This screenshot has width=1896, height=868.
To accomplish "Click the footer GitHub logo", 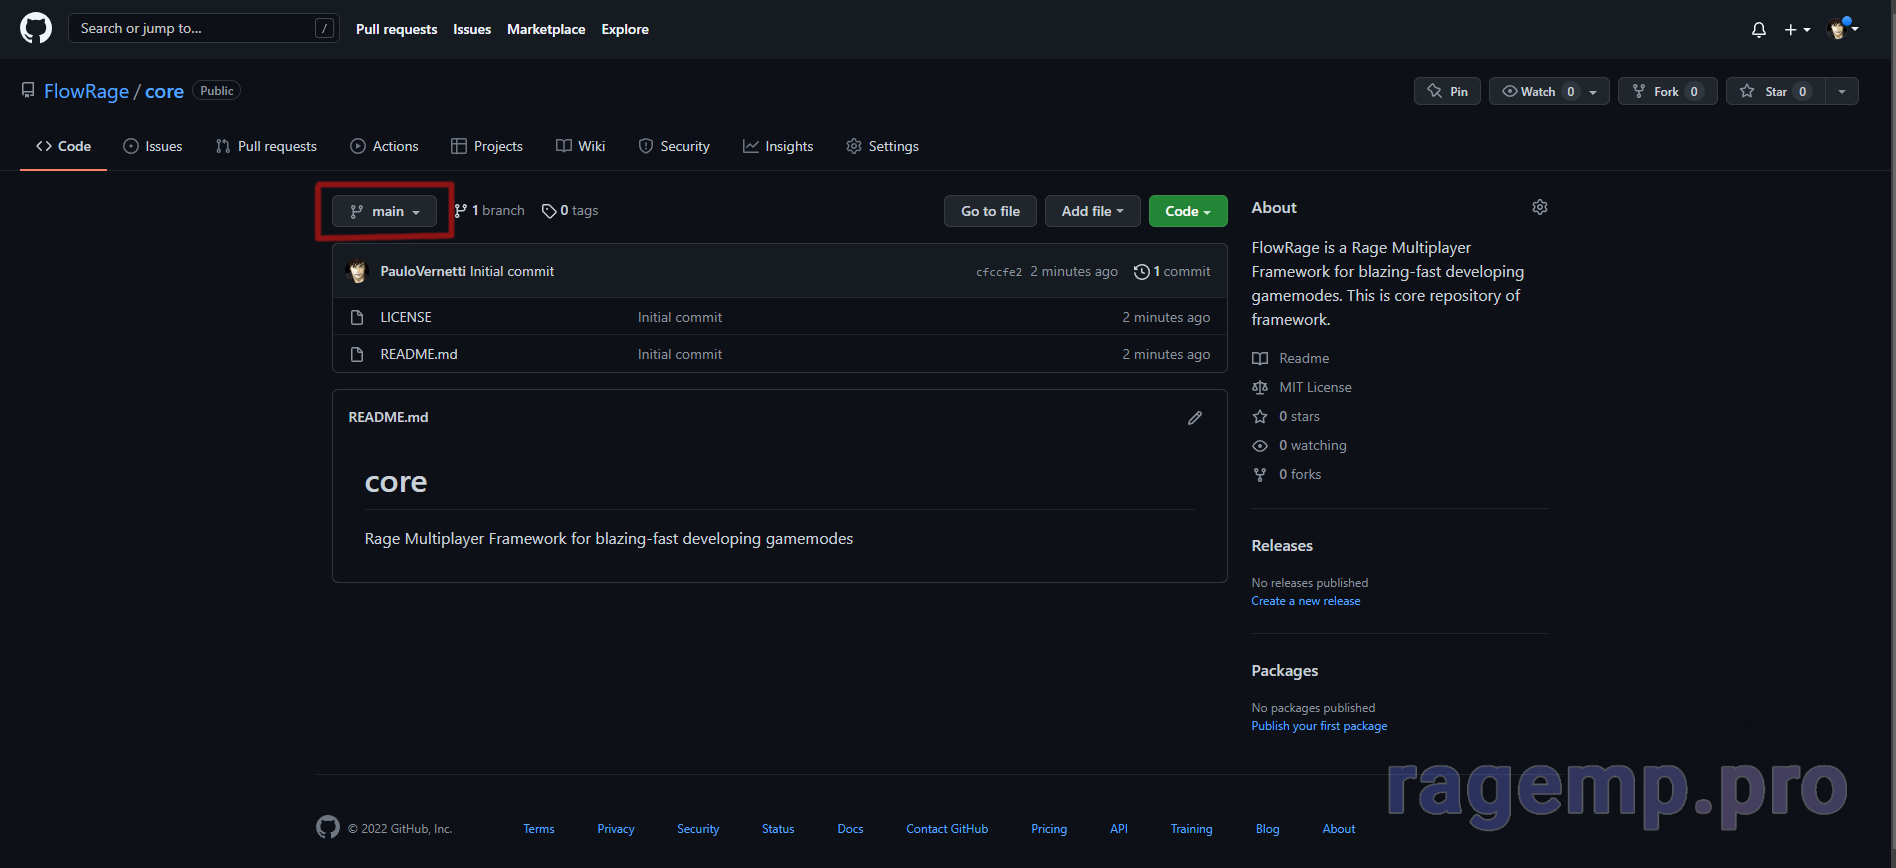I will 328,827.
